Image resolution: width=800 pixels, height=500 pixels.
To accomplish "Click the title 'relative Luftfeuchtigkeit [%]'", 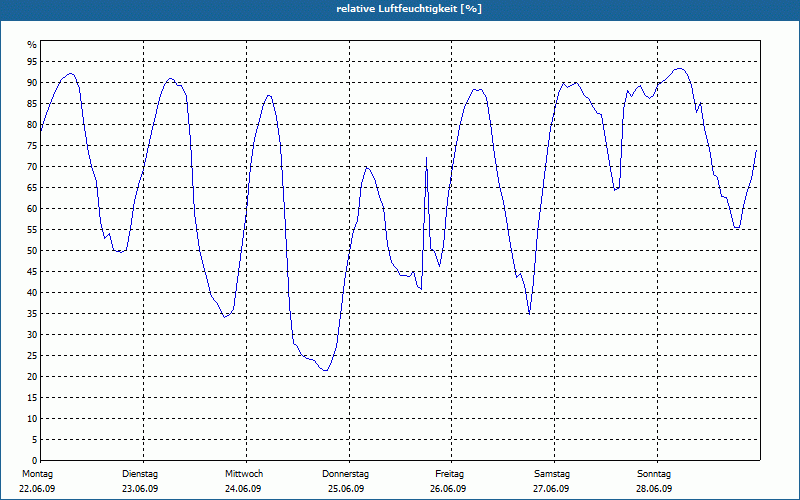I will [409, 9].
